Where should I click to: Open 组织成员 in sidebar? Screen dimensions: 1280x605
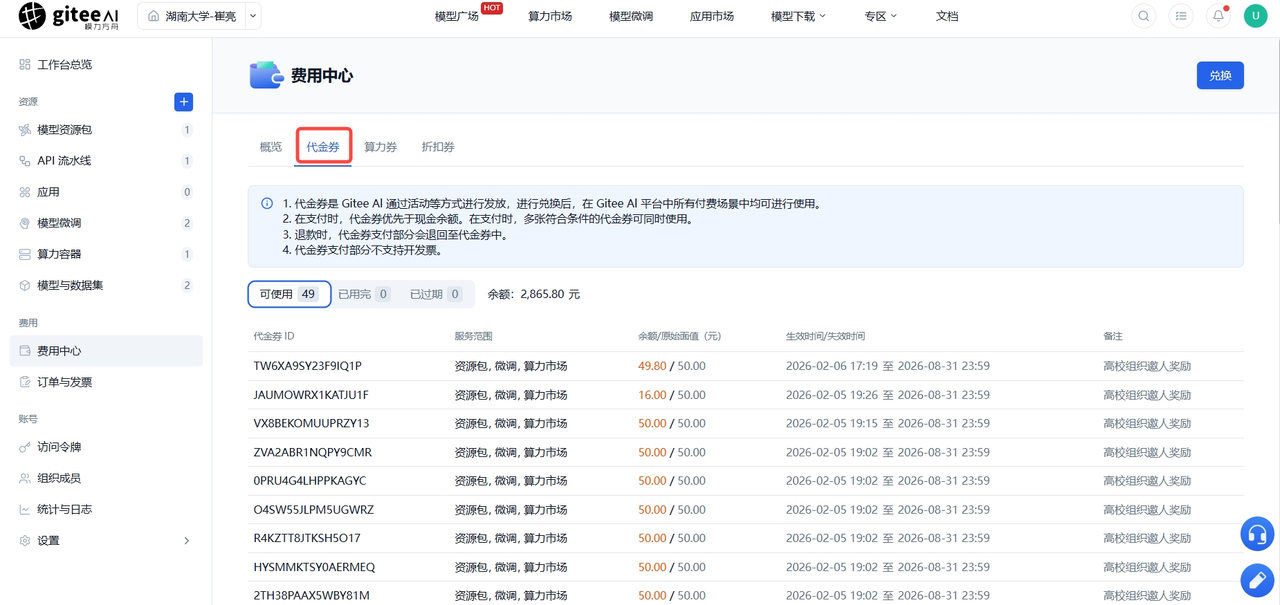coord(106,478)
